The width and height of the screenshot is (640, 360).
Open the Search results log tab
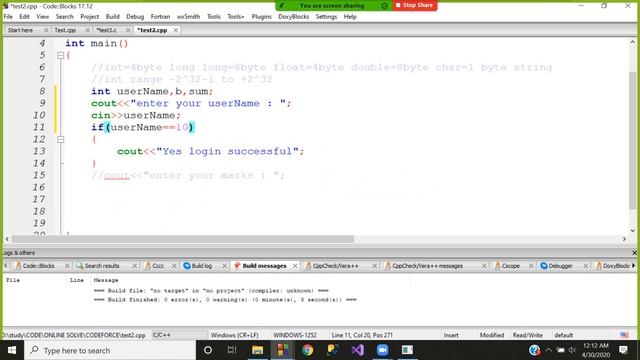[x=102, y=266]
